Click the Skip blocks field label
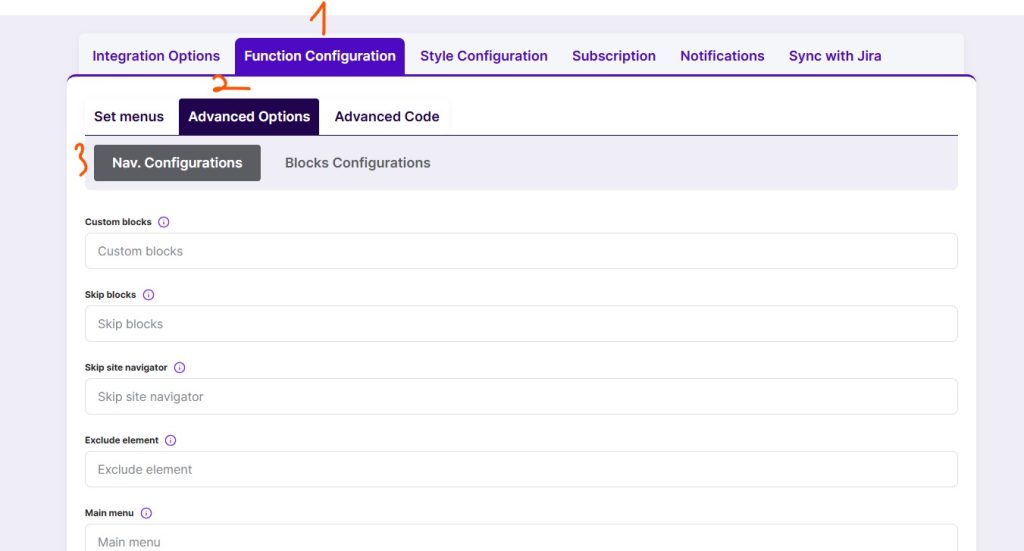1024x551 pixels. point(110,295)
